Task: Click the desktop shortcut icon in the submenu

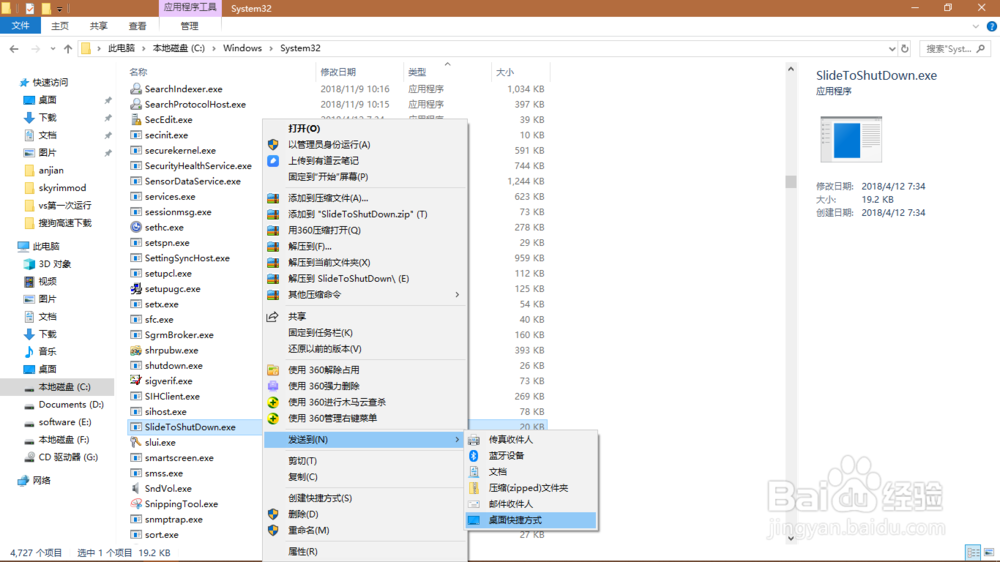Action: point(474,521)
